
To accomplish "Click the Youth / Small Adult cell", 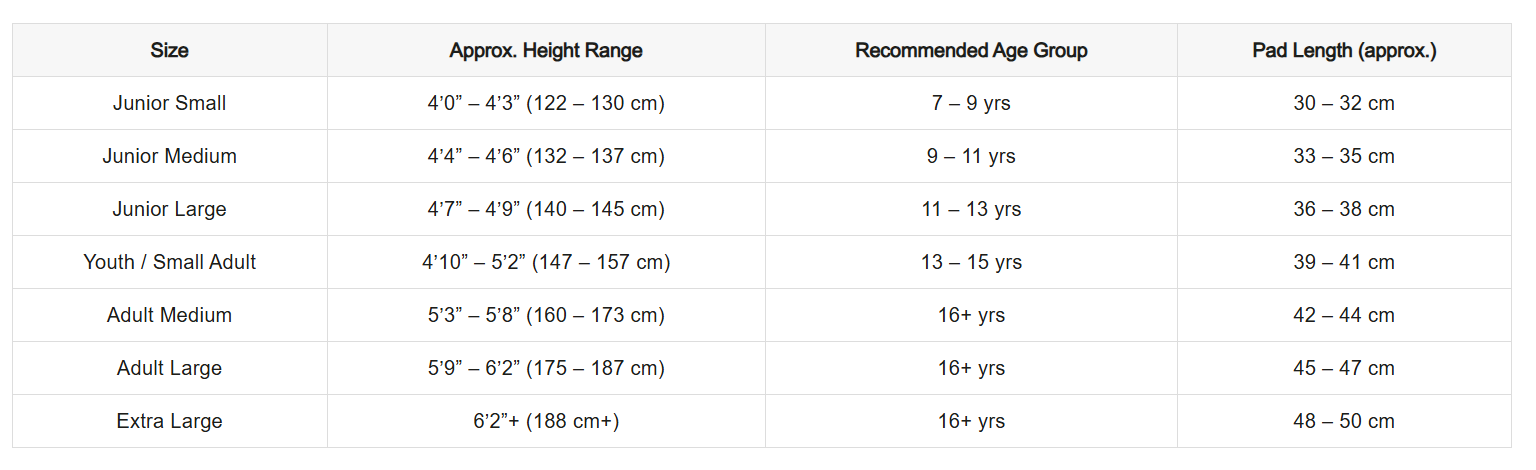I will coord(169,262).
